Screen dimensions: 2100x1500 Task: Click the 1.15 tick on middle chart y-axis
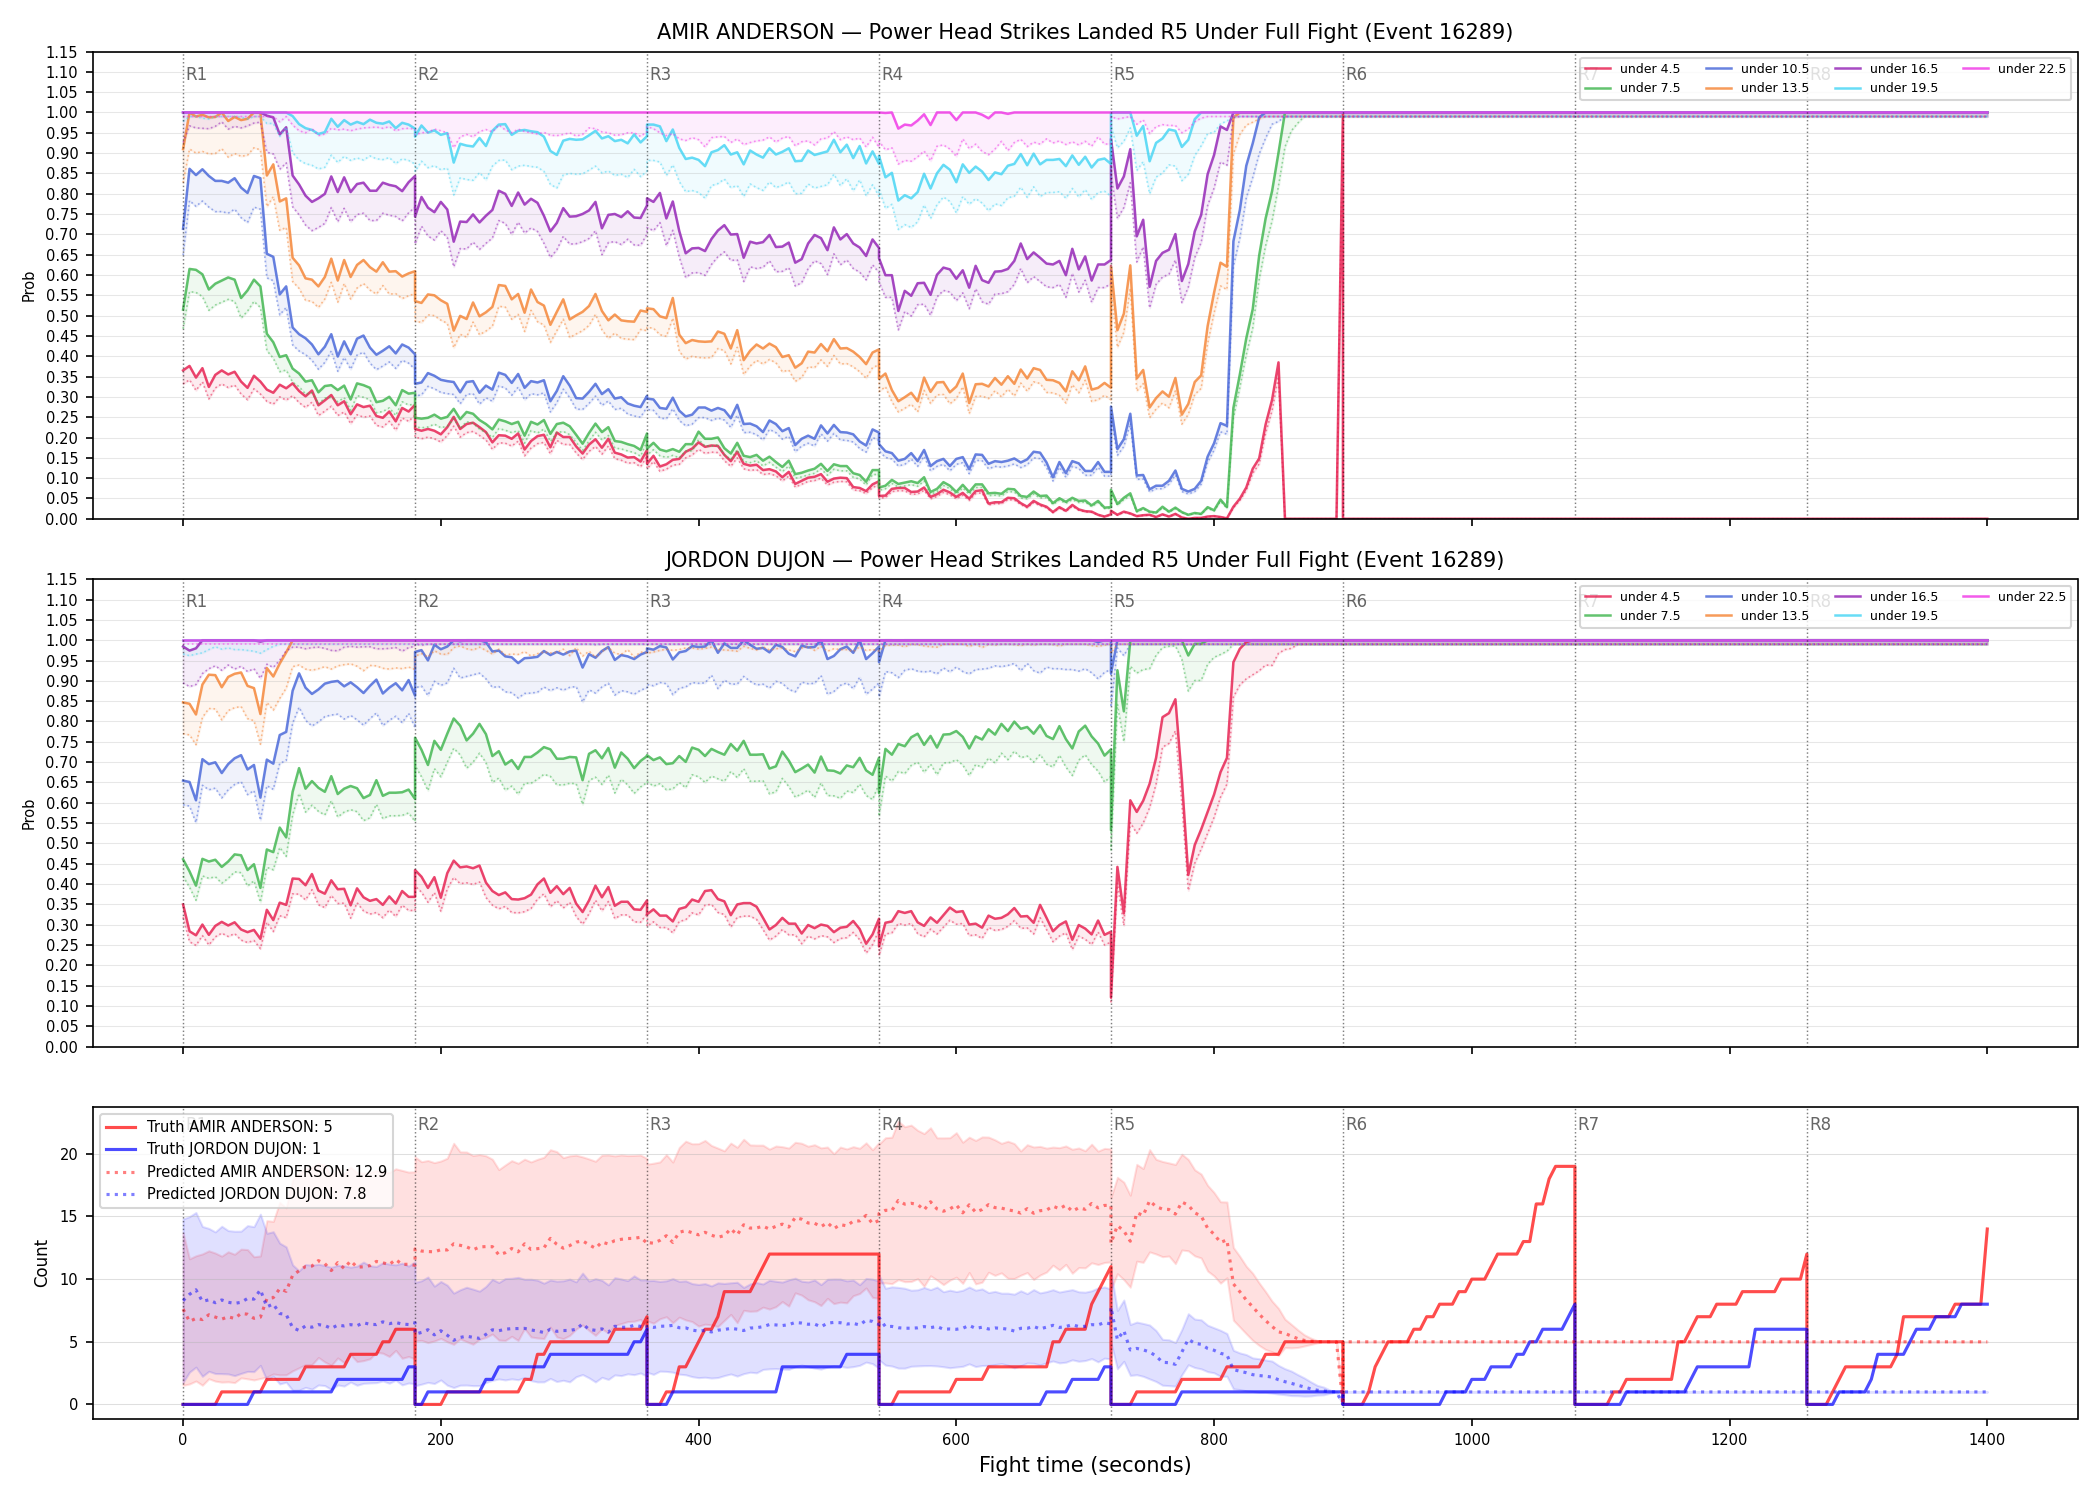(62, 579)
